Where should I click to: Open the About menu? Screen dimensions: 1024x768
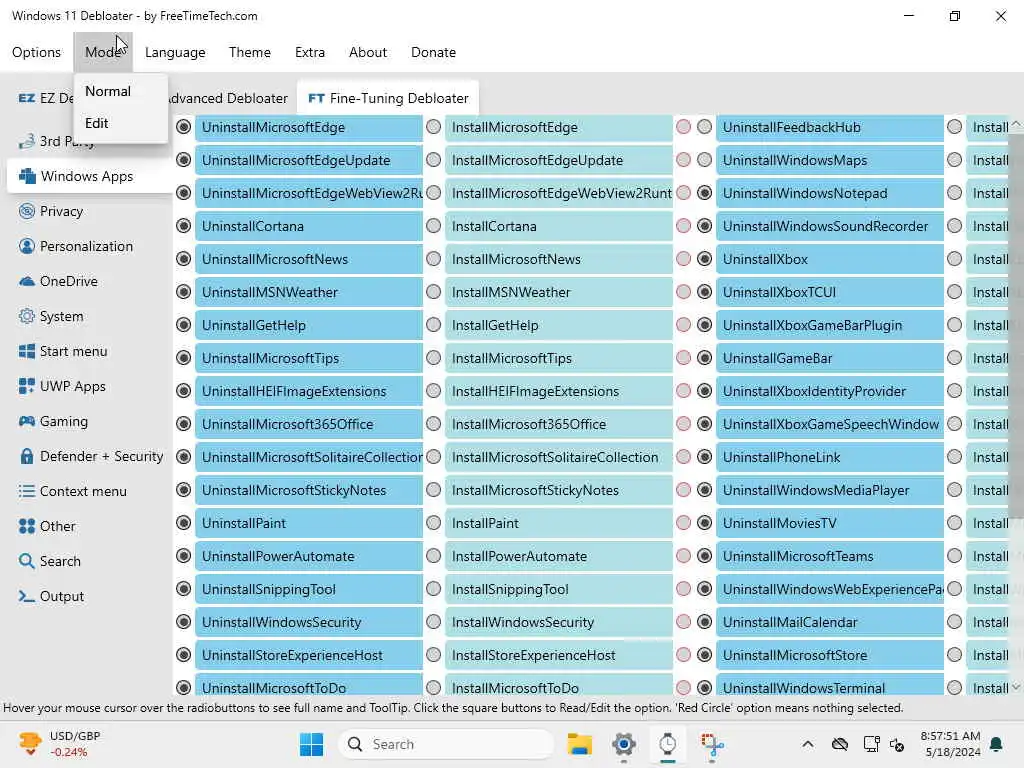(x=368, y=52)
